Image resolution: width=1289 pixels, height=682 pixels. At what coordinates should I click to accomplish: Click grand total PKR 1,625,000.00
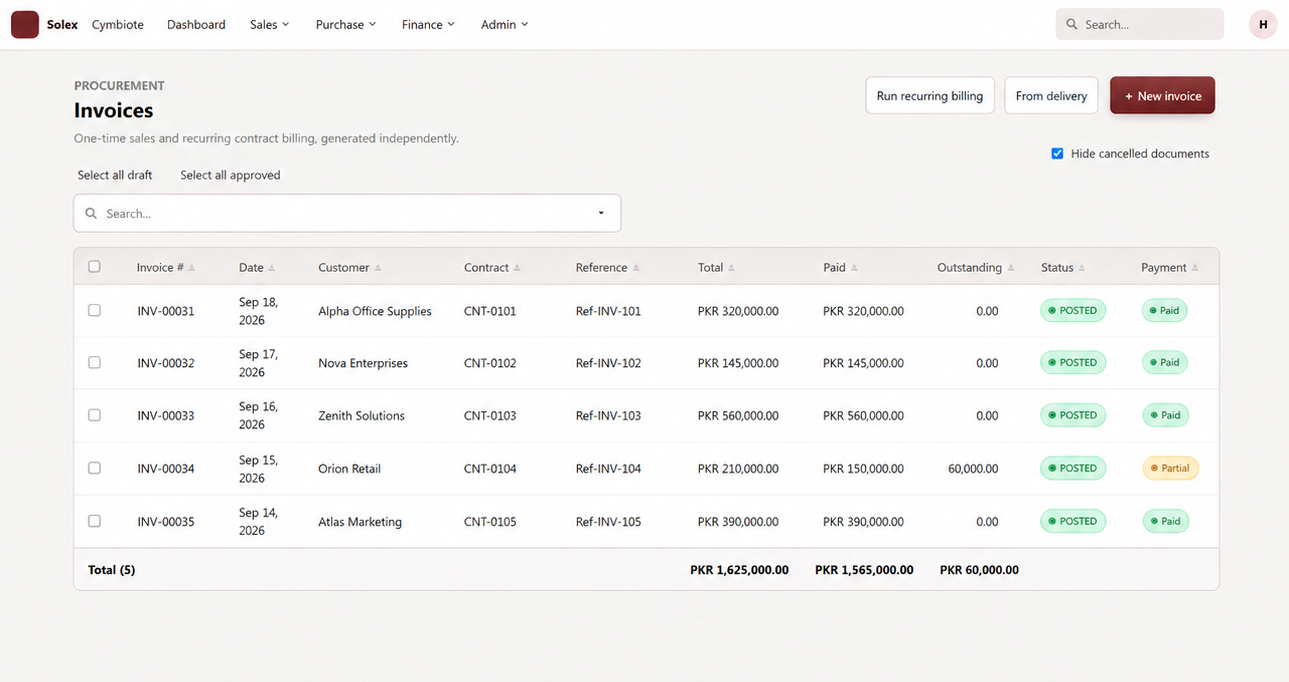(x=739, y=570)
